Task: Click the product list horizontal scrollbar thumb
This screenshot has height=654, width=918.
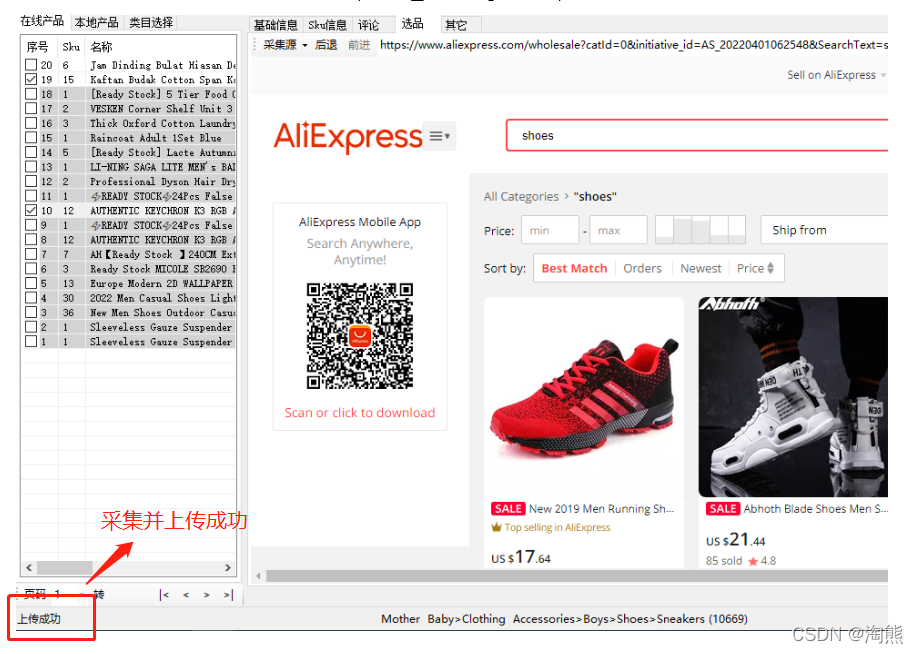Action: (65, 567)
